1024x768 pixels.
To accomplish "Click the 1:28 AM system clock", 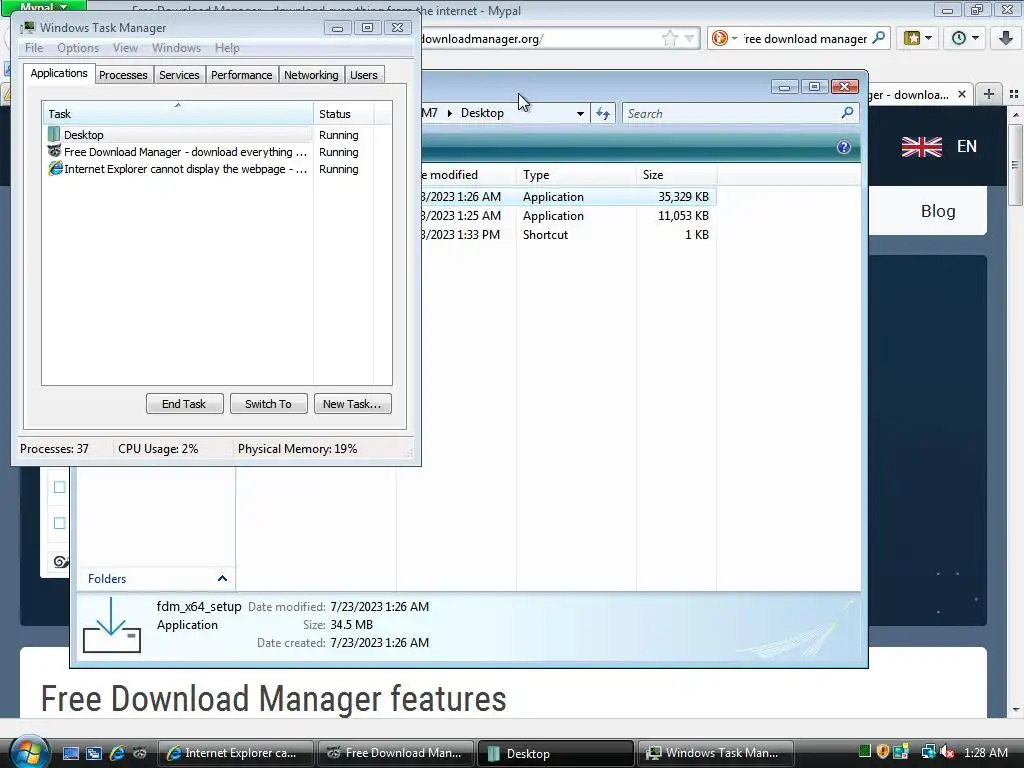I will coord(985,752).
